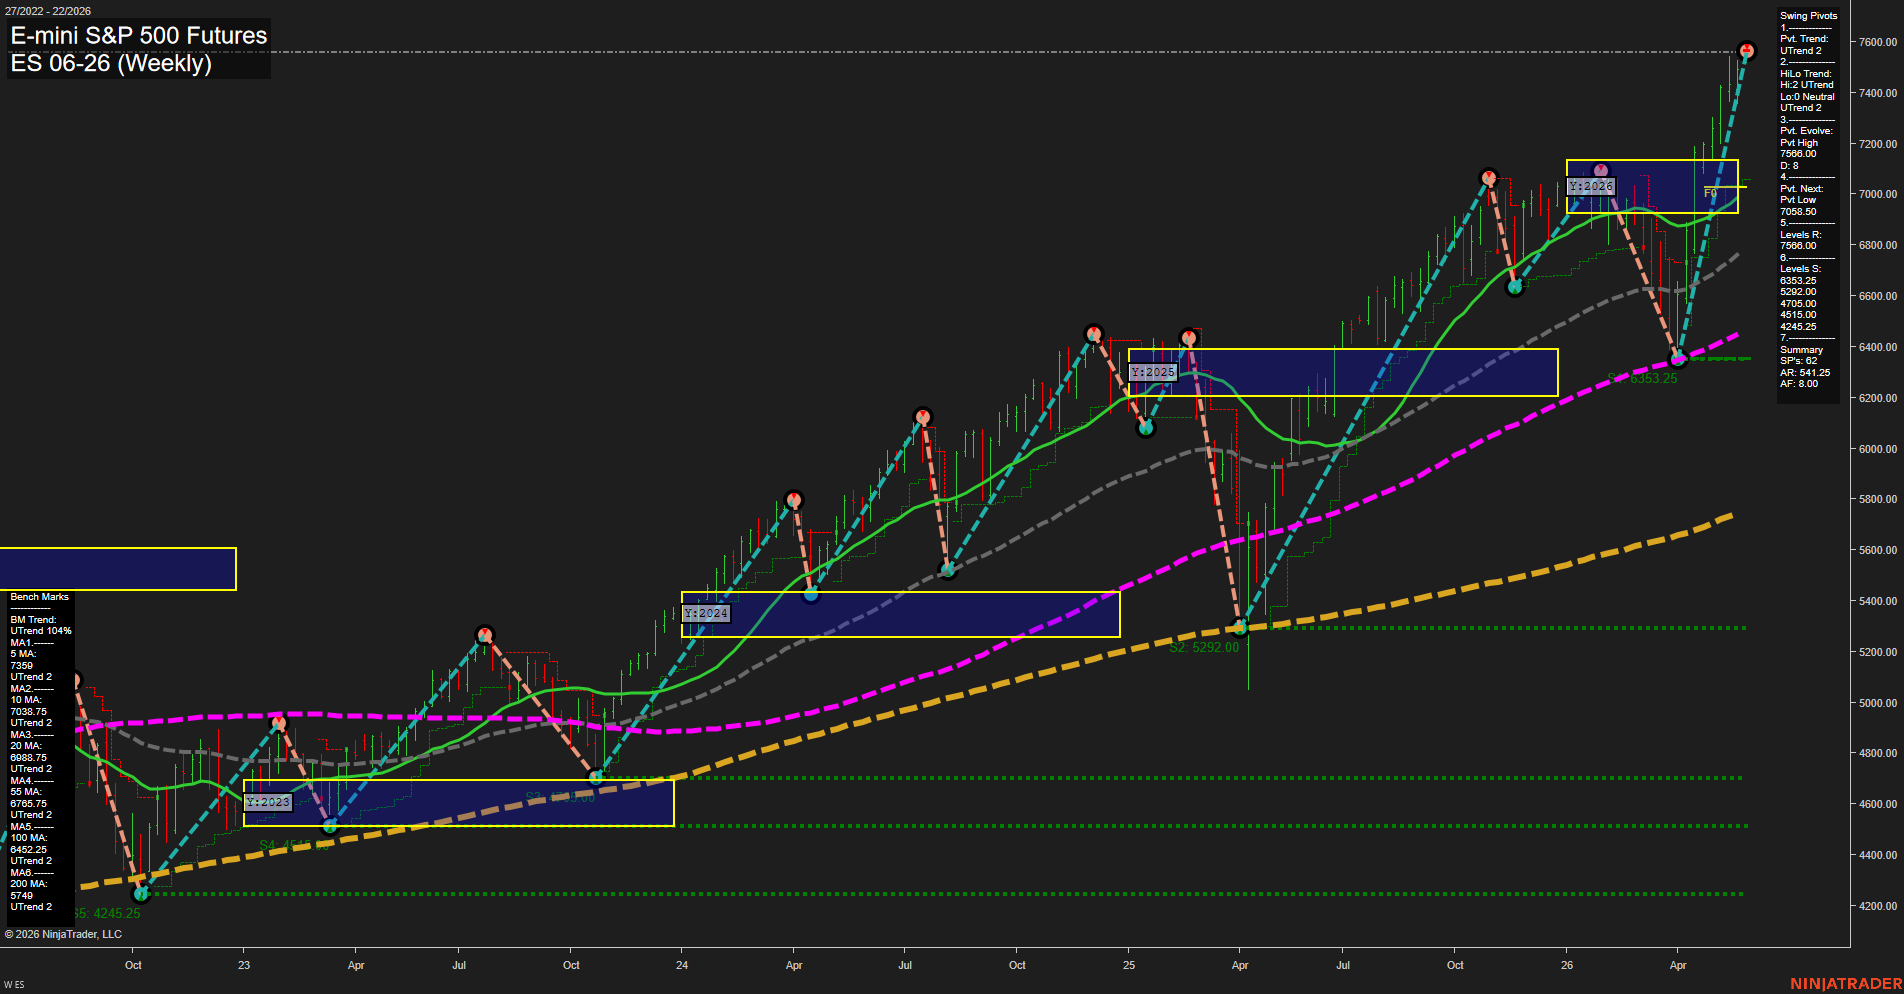
Task: Click the AF: 8.00 summary value
Action: pyautogui.click(x=1799, y=384)
